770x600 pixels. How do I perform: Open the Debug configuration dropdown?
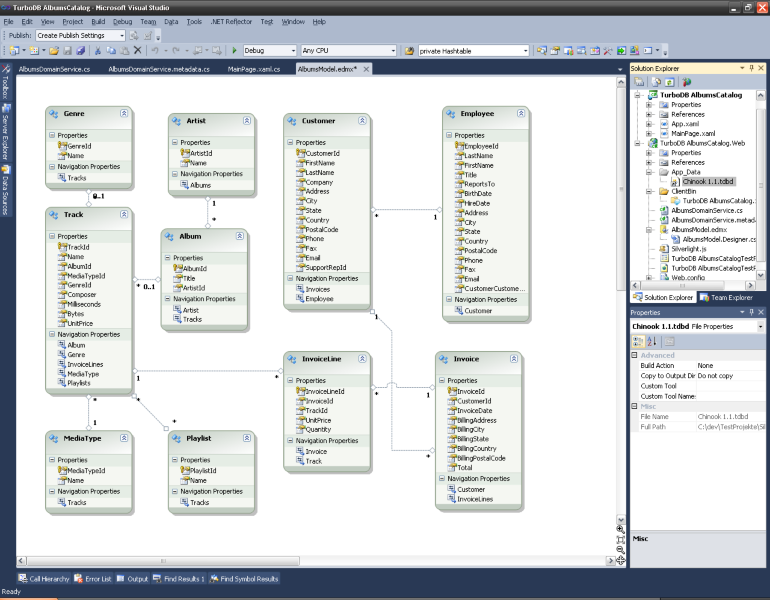[293, 51]
